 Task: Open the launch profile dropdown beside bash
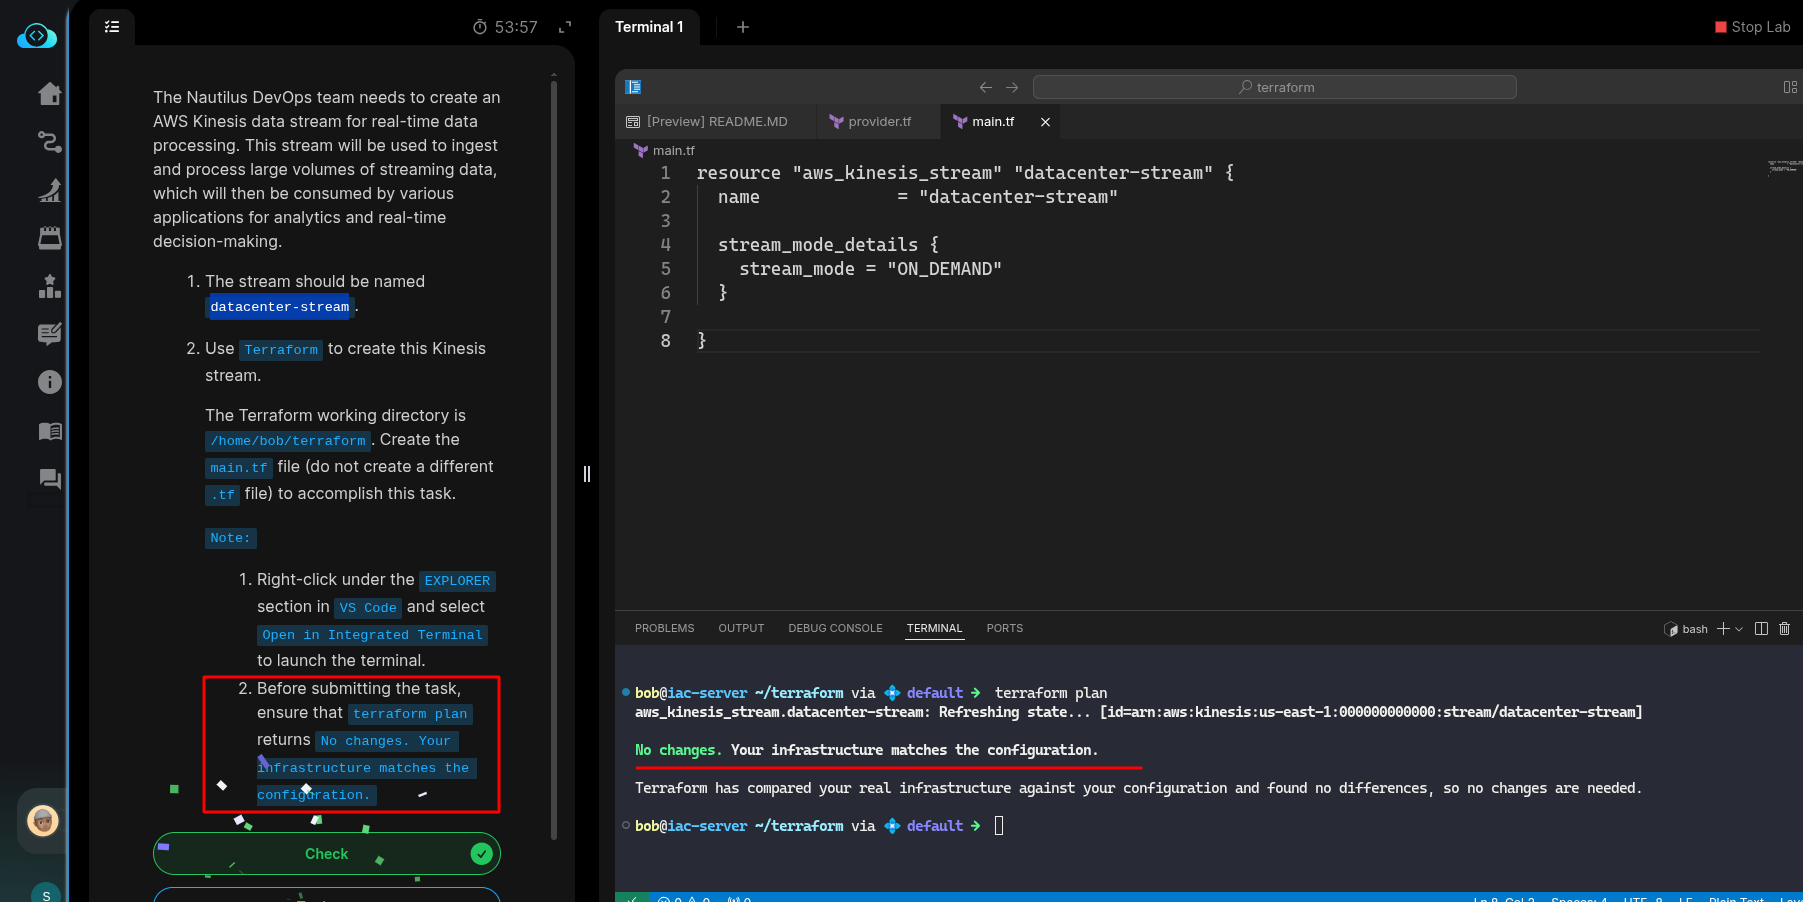(x=1739, y=629)
